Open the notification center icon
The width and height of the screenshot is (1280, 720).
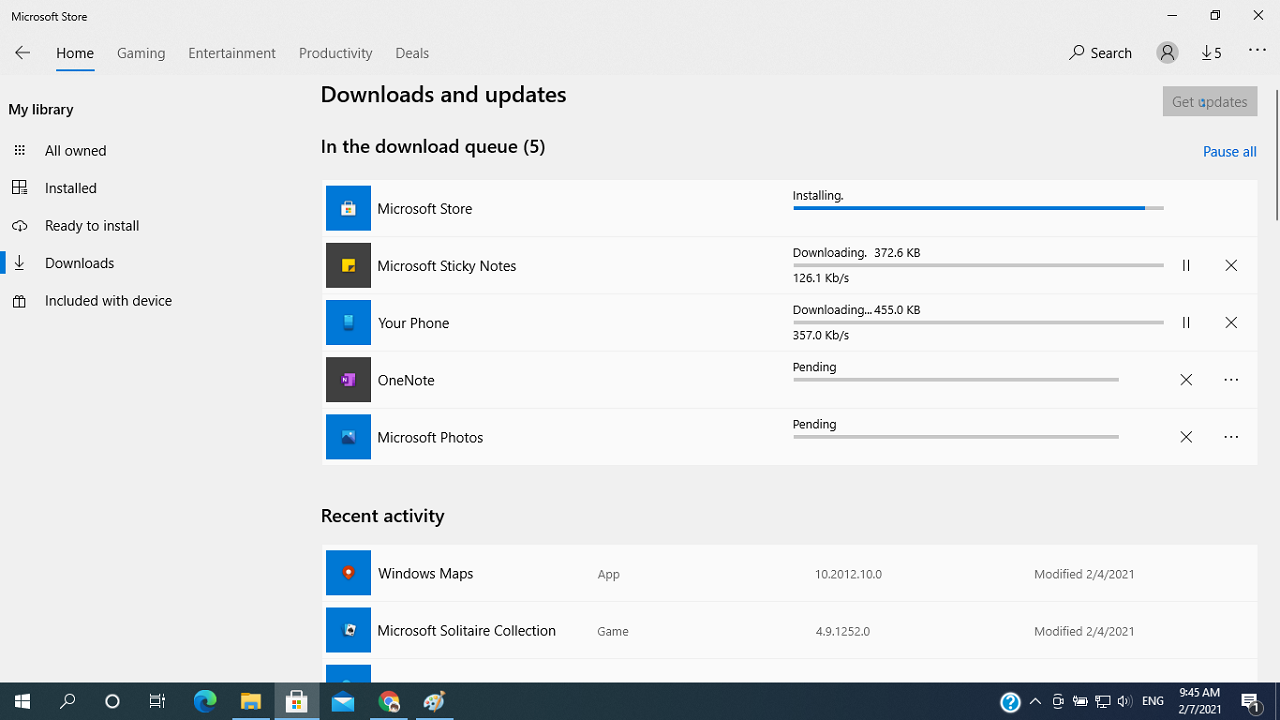[x=1251, y=701]
